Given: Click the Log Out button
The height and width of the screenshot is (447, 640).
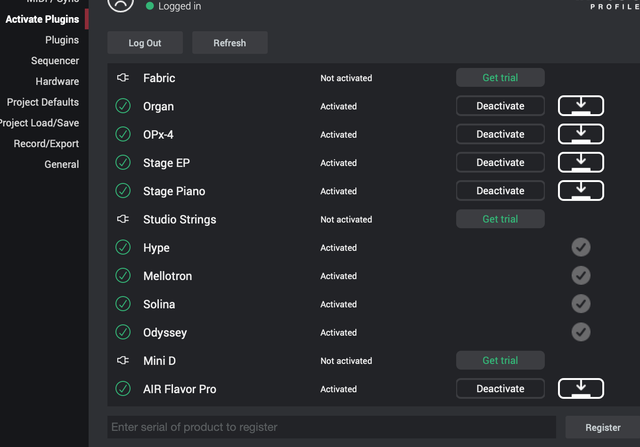Looking at the screenshot, I should pyautogui.click(x=145, y=42).
